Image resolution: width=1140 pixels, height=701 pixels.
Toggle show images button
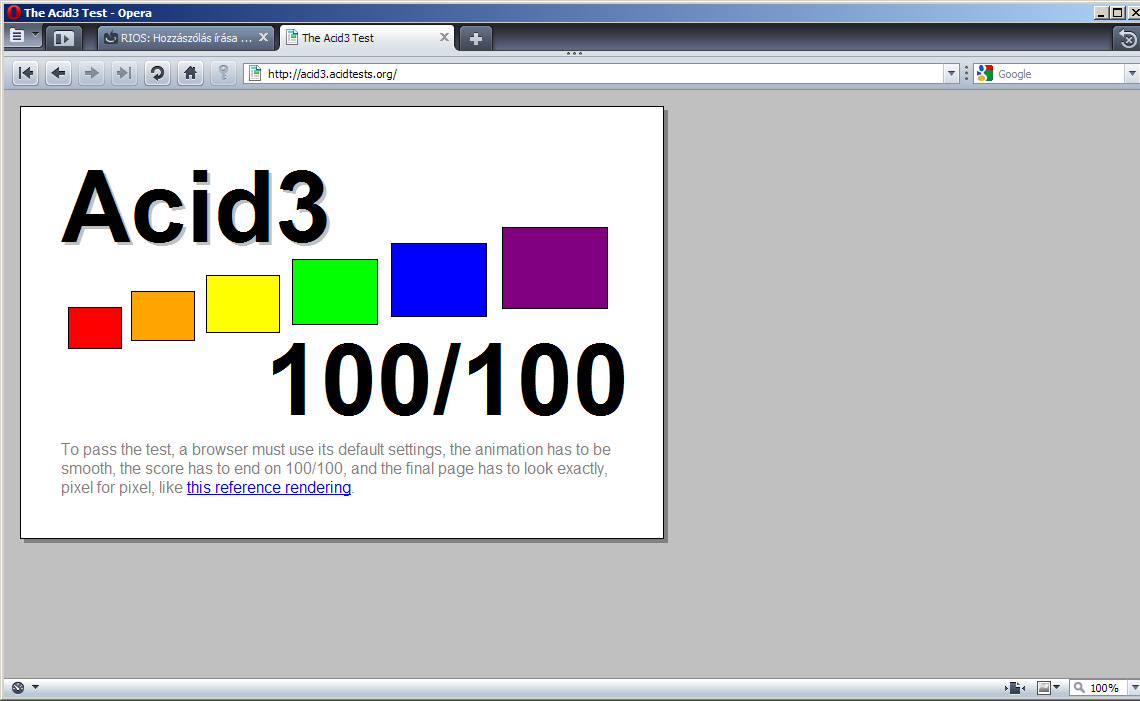click(1044, 688)
